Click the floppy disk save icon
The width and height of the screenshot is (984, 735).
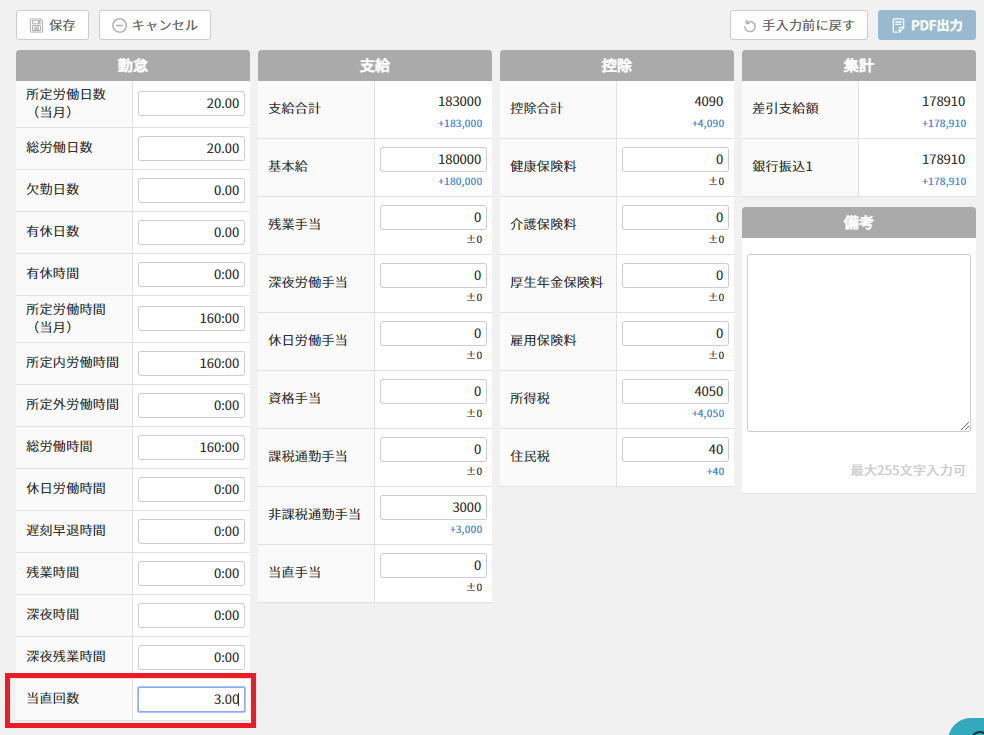point(37,25)
